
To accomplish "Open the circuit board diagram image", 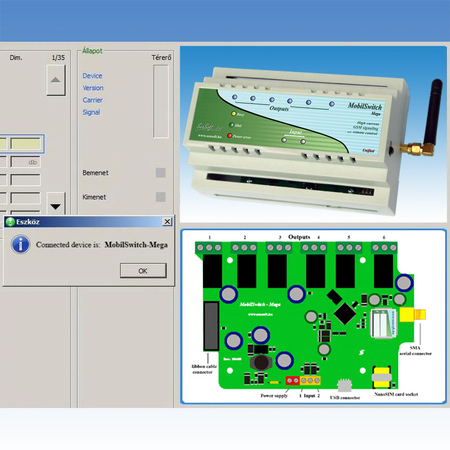I will (313, 316).
